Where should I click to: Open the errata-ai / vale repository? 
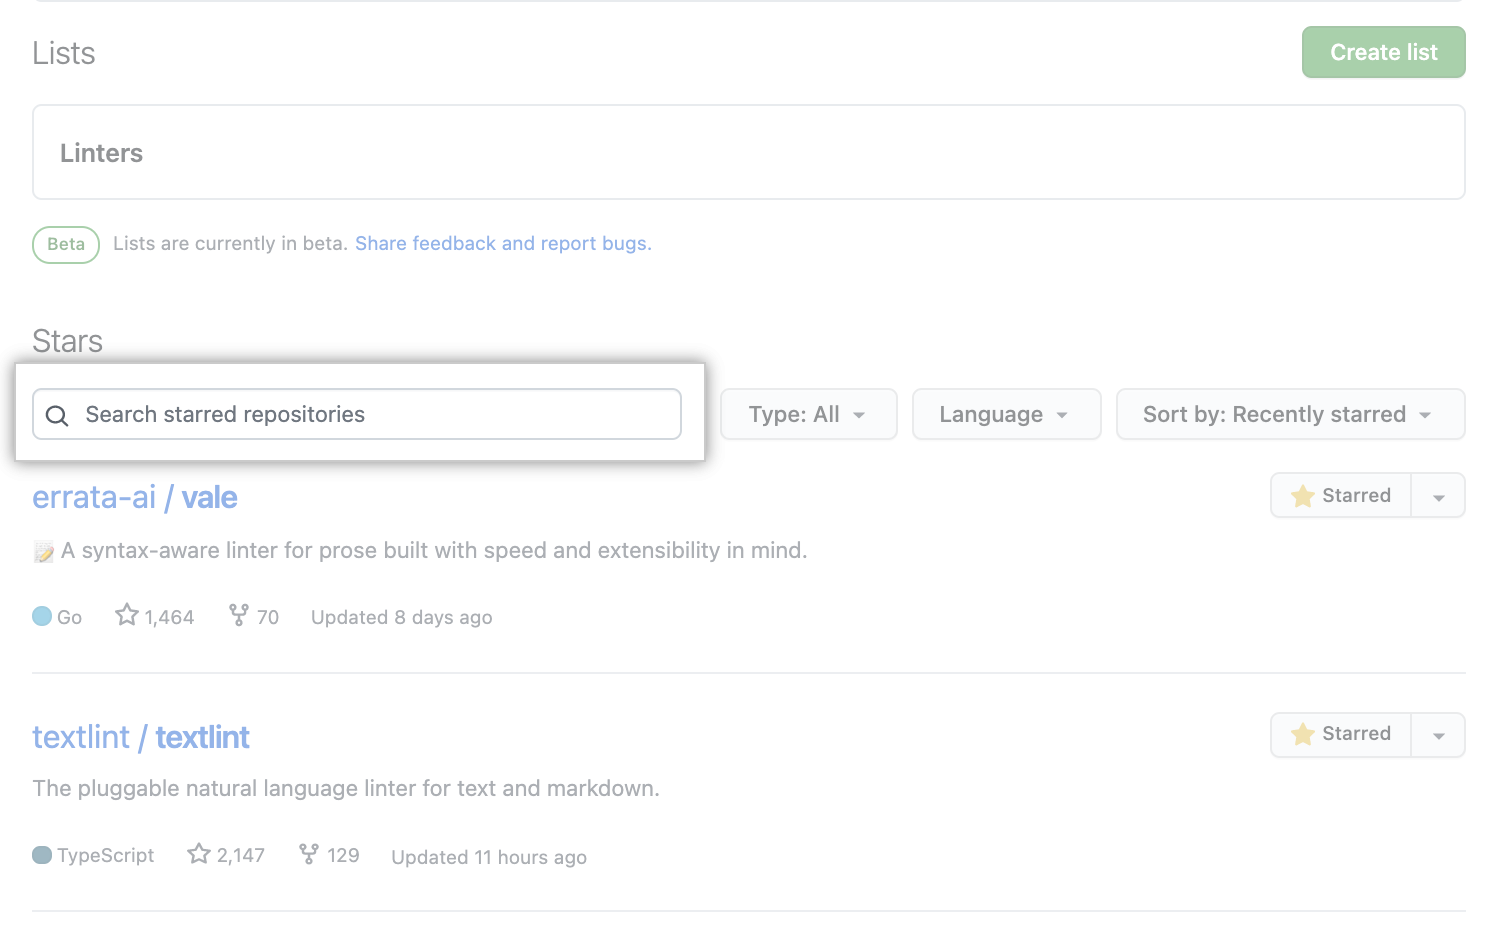coord(135,497)
